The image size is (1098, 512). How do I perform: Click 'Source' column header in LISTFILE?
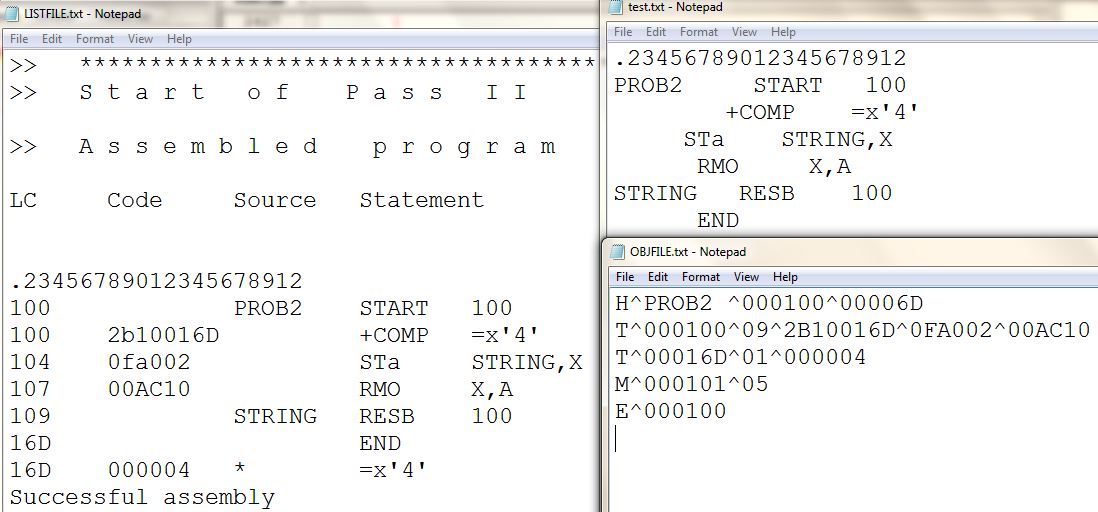(x=274, y=200)
